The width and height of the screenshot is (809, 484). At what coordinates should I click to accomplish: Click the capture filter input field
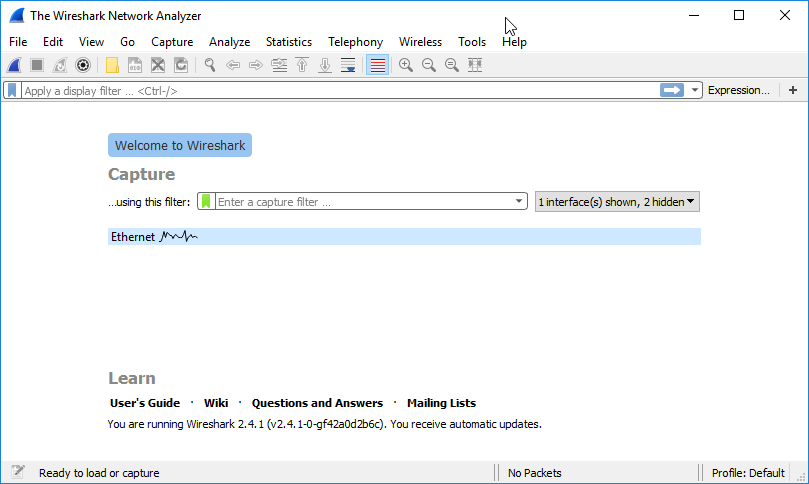tap(364, 201)
